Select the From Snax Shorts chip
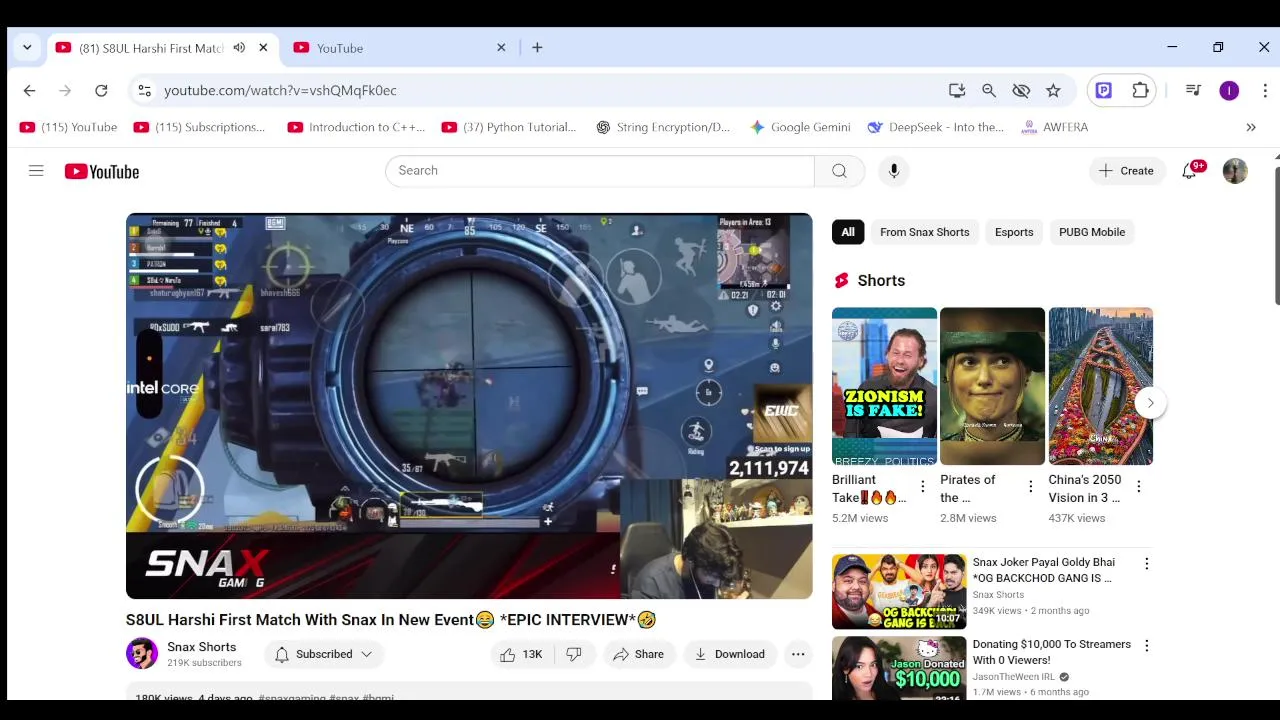 [x=925, y=232]
